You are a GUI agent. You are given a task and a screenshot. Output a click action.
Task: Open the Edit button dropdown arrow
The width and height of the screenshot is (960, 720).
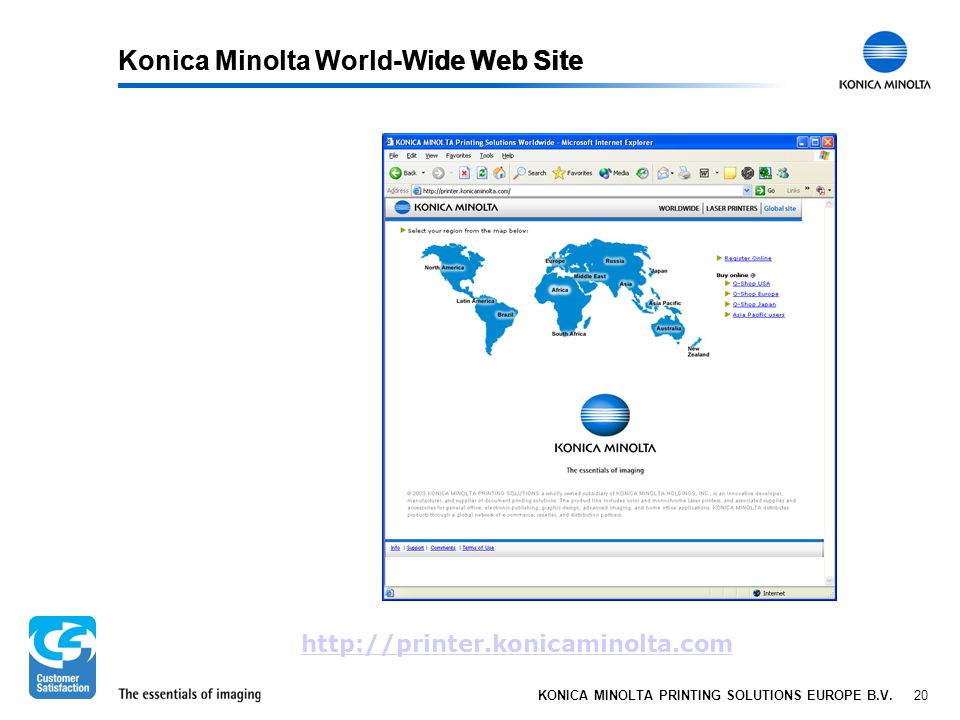pyautogui.click(x=716, y=173)
